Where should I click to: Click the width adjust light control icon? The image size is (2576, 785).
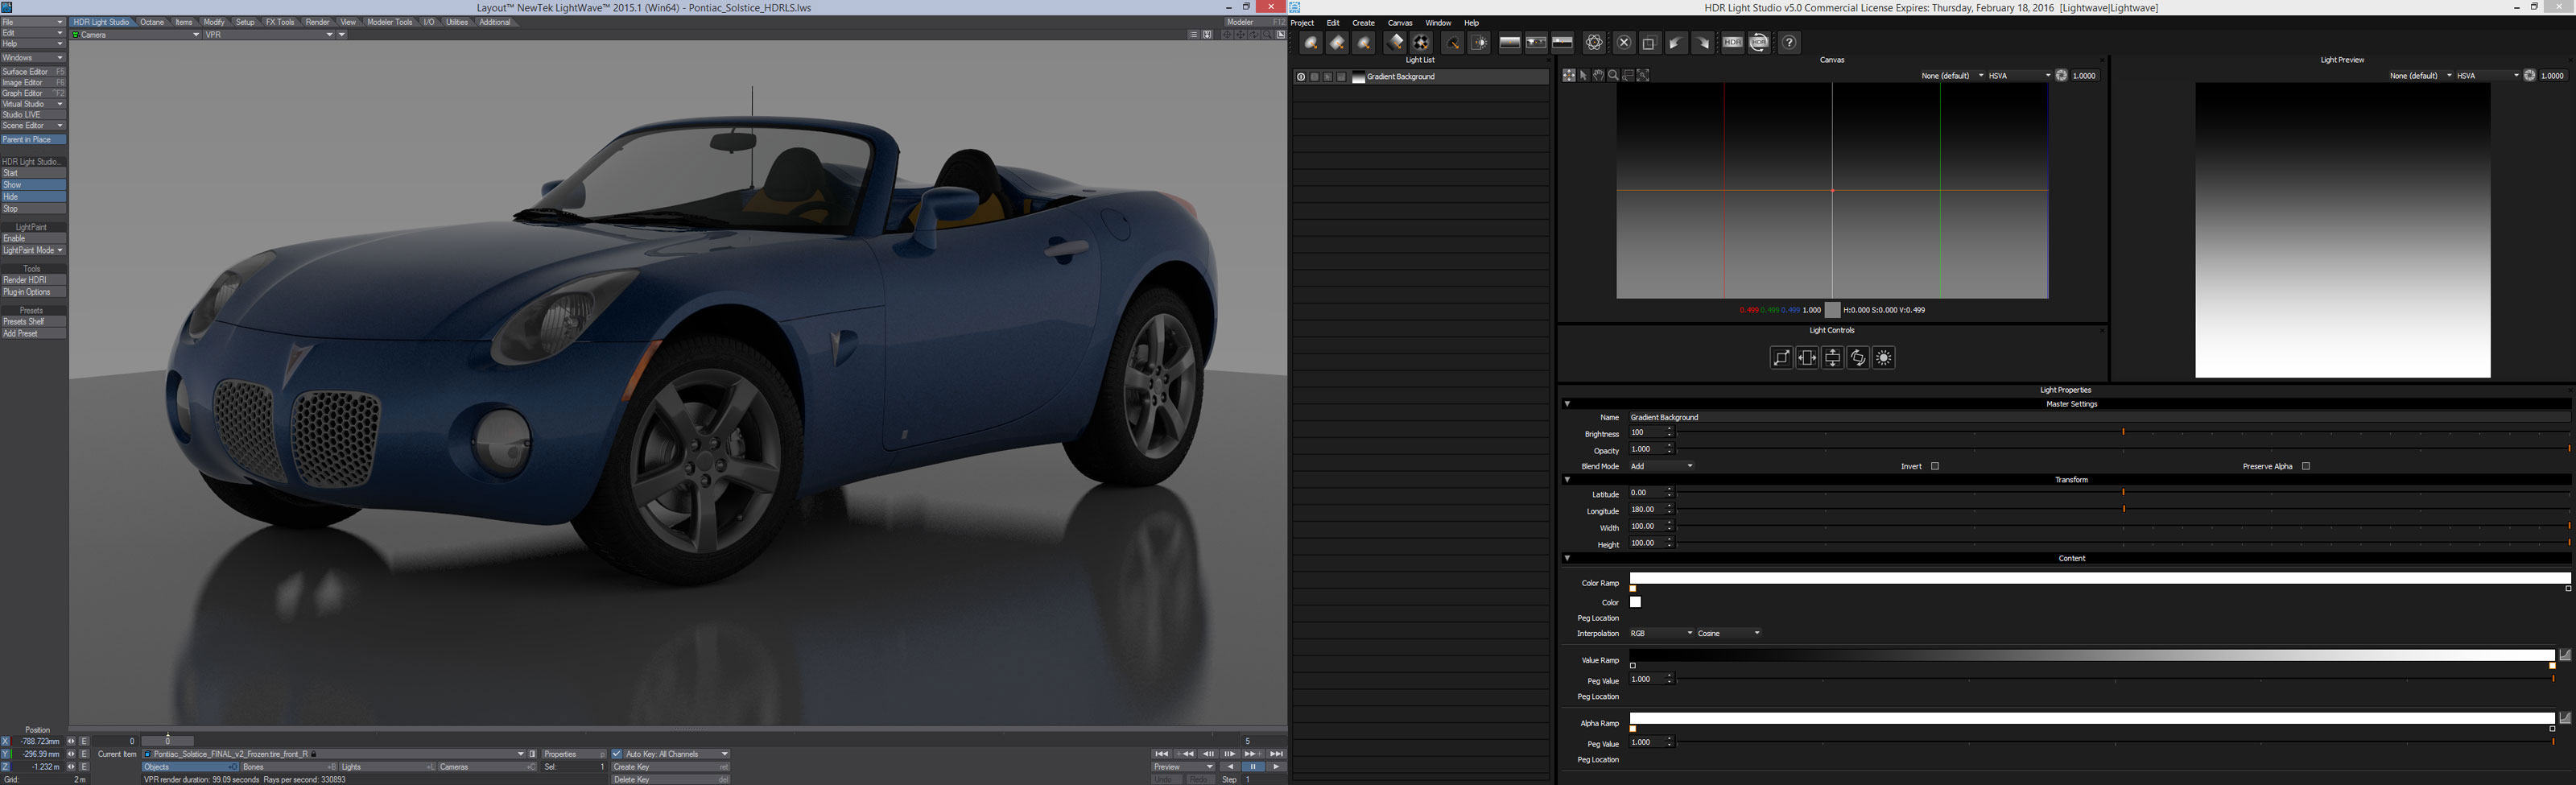[1807, 358]
